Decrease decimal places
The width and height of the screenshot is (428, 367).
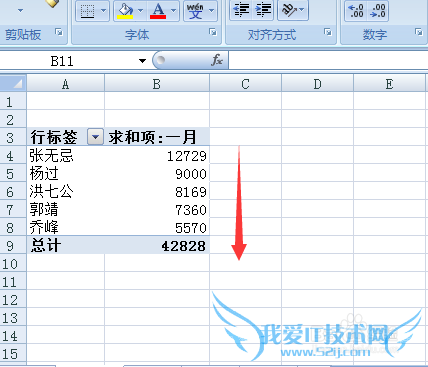click(378, 11)
